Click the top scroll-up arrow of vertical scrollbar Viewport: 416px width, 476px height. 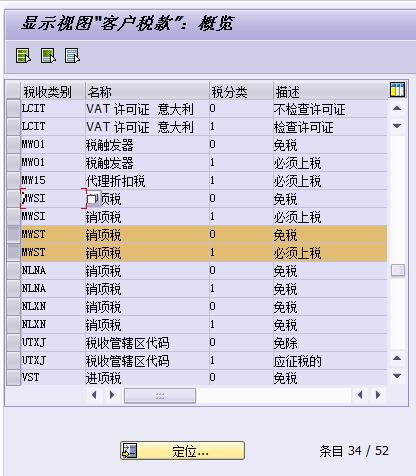(397, 108)
